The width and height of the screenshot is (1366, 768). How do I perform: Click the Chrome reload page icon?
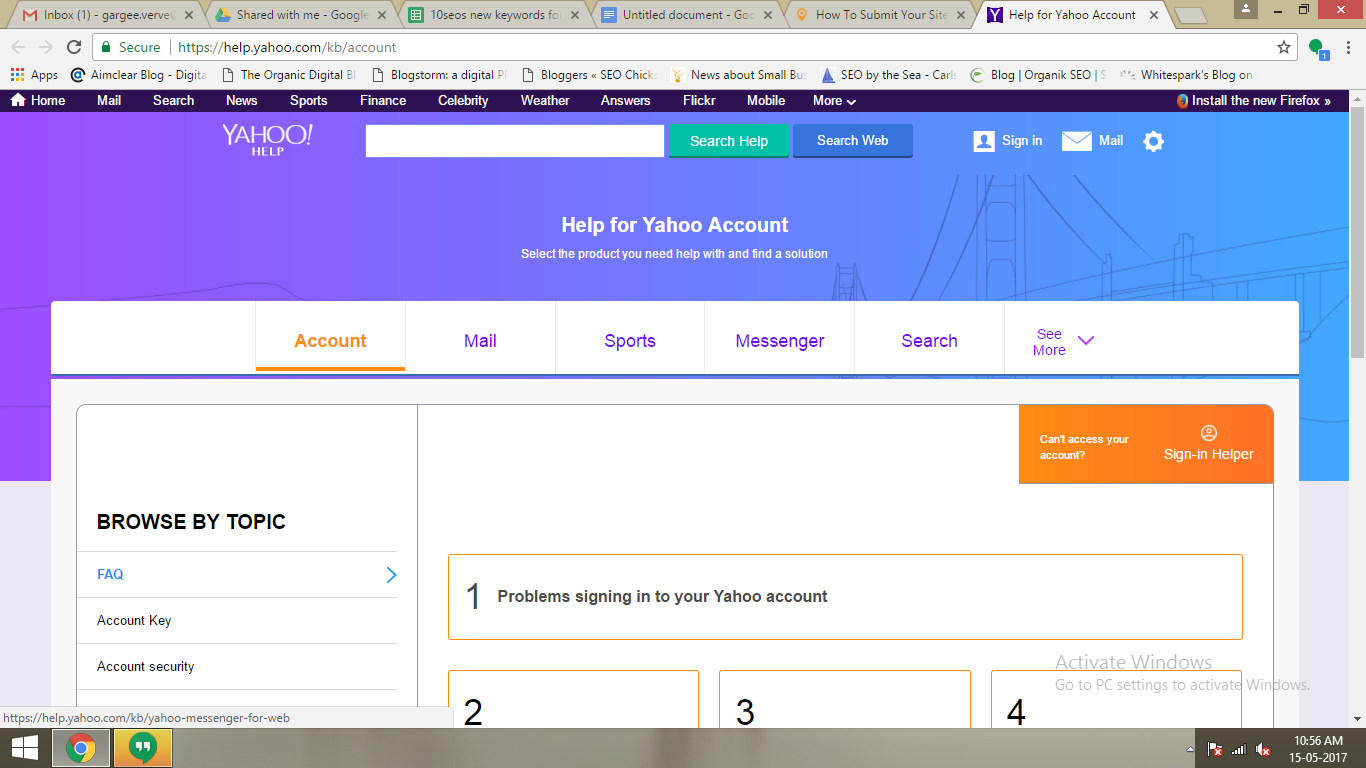(74, 47)
